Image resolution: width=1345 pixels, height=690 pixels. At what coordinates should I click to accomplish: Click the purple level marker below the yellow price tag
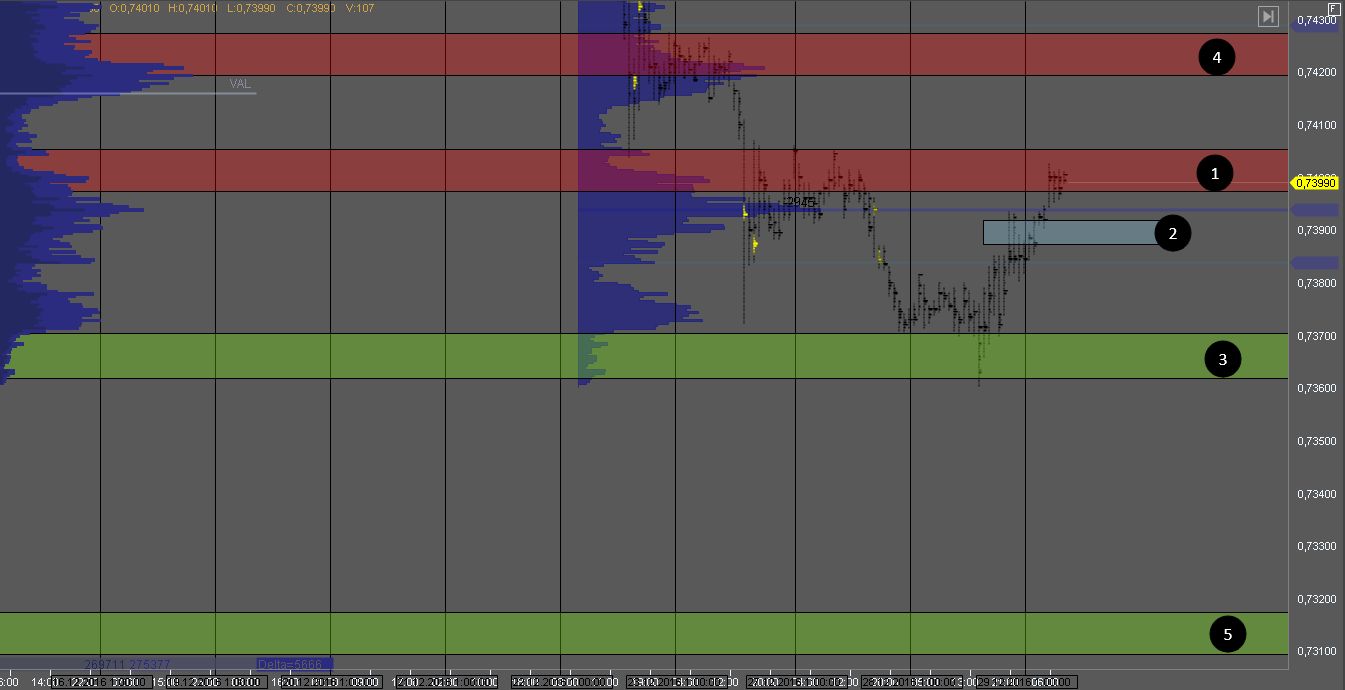[x=1315, y=210]
